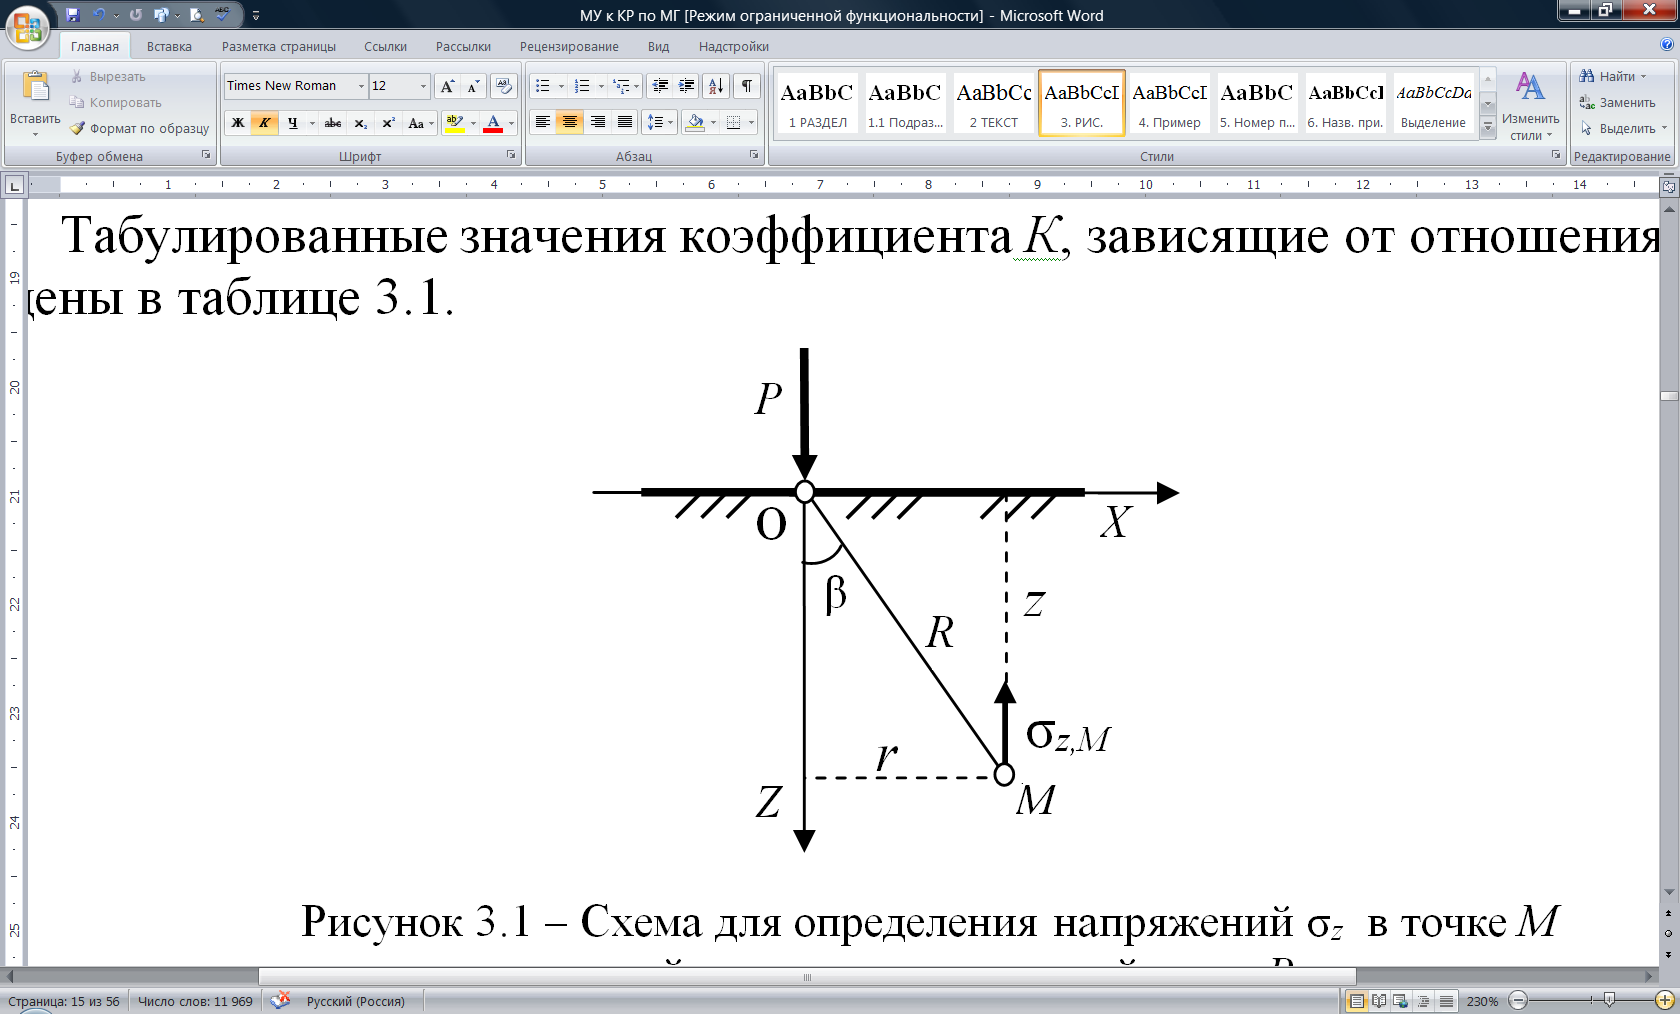This screenshot has height=1014, width=1680.
Task: Apply the '2 ТЕКСТ' style
Action: tap(993, 103)
